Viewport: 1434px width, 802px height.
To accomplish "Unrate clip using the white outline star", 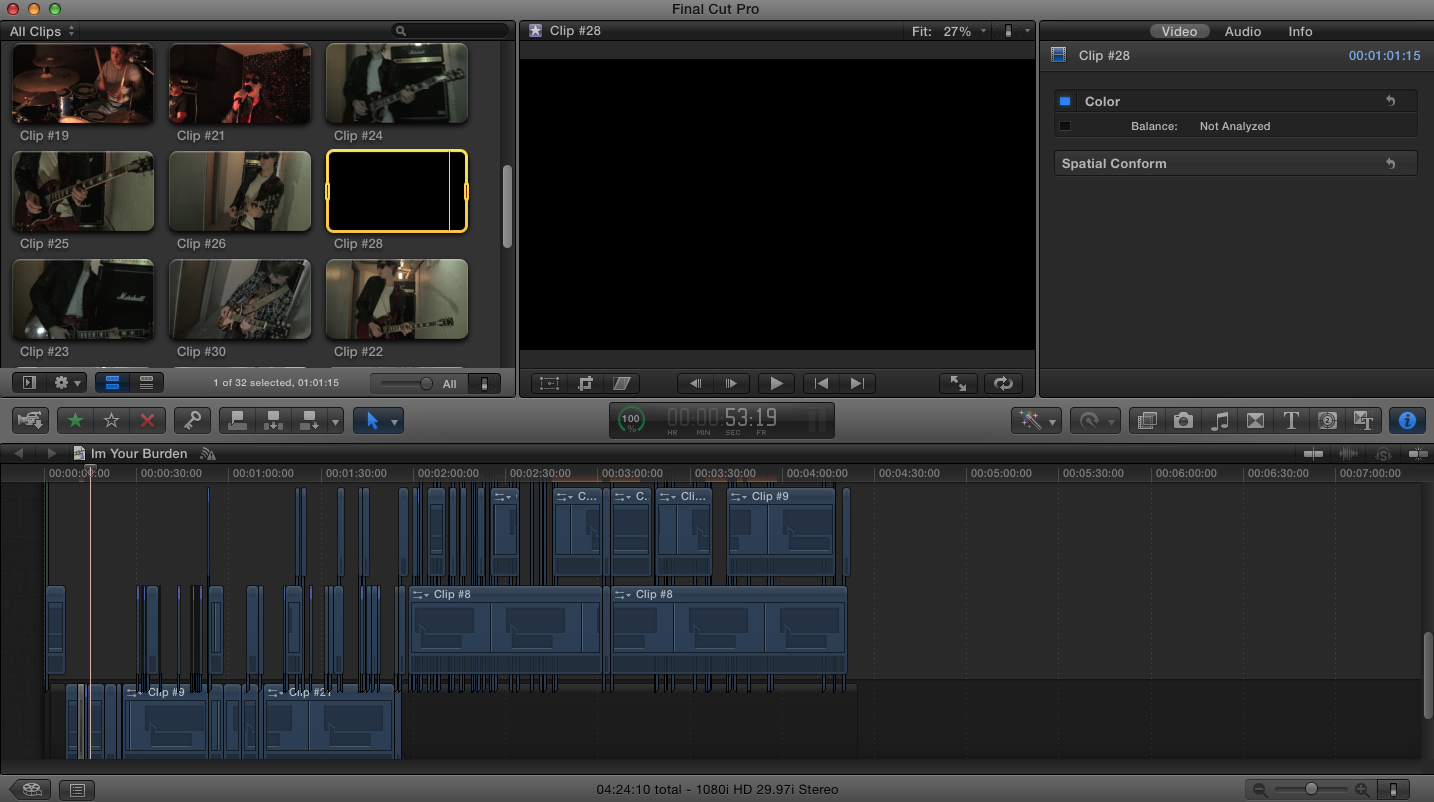I will click(x=111, y=421).
